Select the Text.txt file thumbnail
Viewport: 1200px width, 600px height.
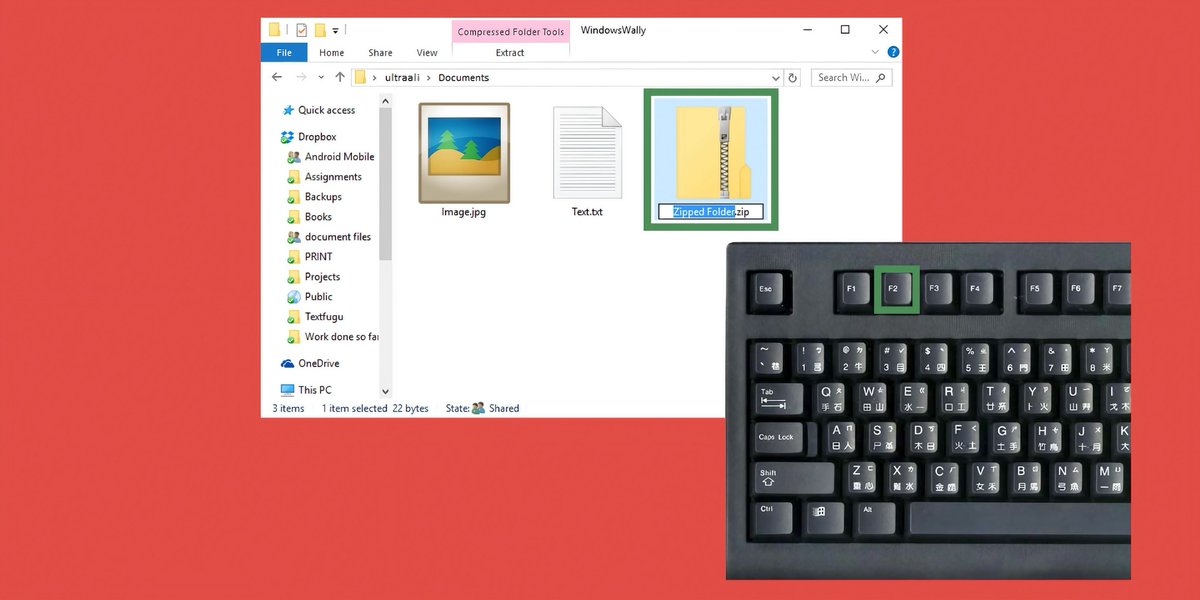tap(587, 153)
